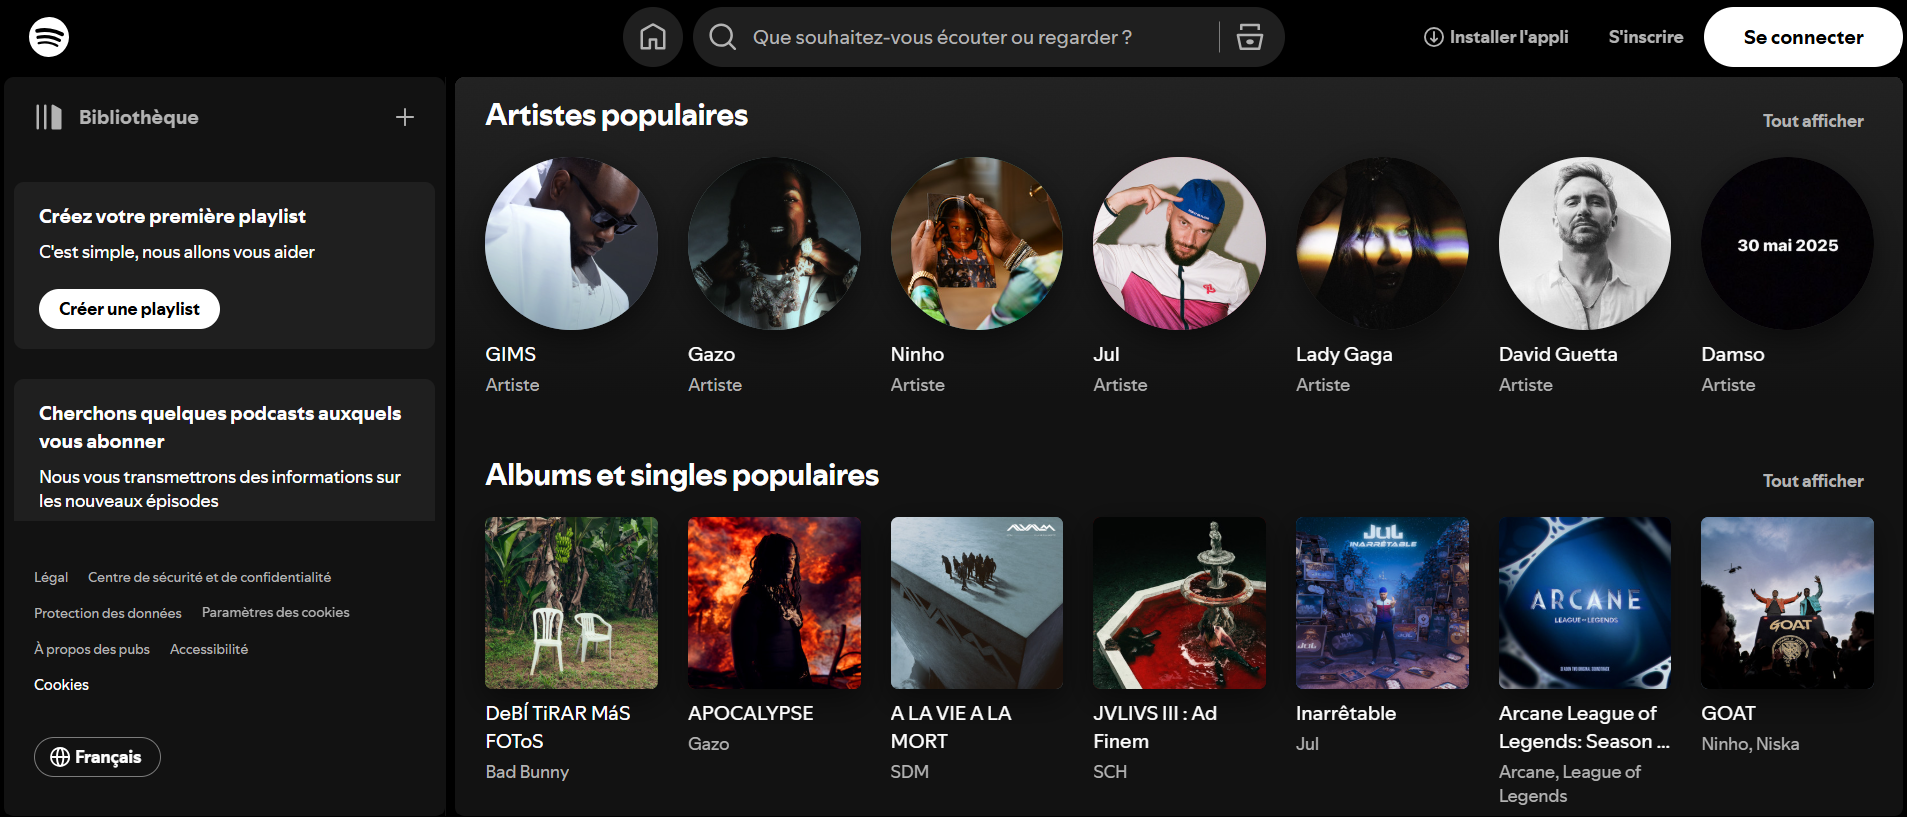
Task: Open the Jul artist photo
Action: coord(1179,243)
